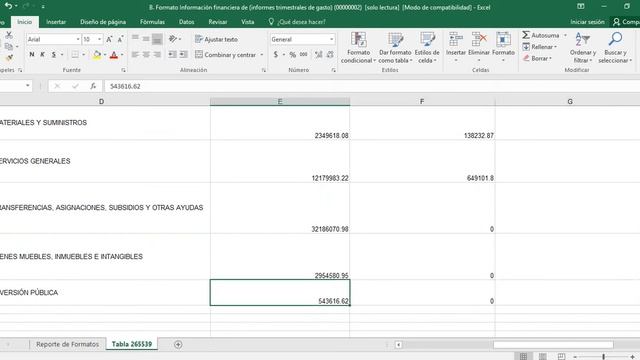Toggle italic (K) formatting

tap(42, 54)
